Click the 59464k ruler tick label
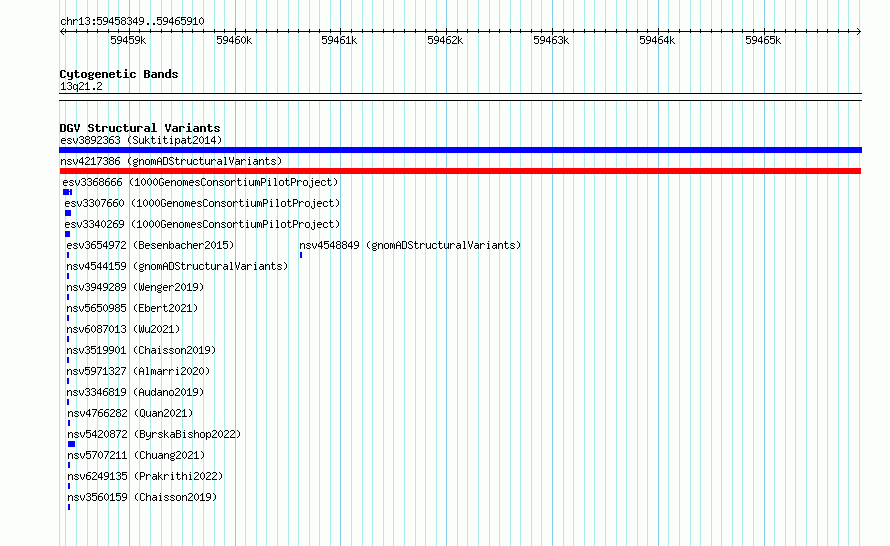 coord(657,40)
